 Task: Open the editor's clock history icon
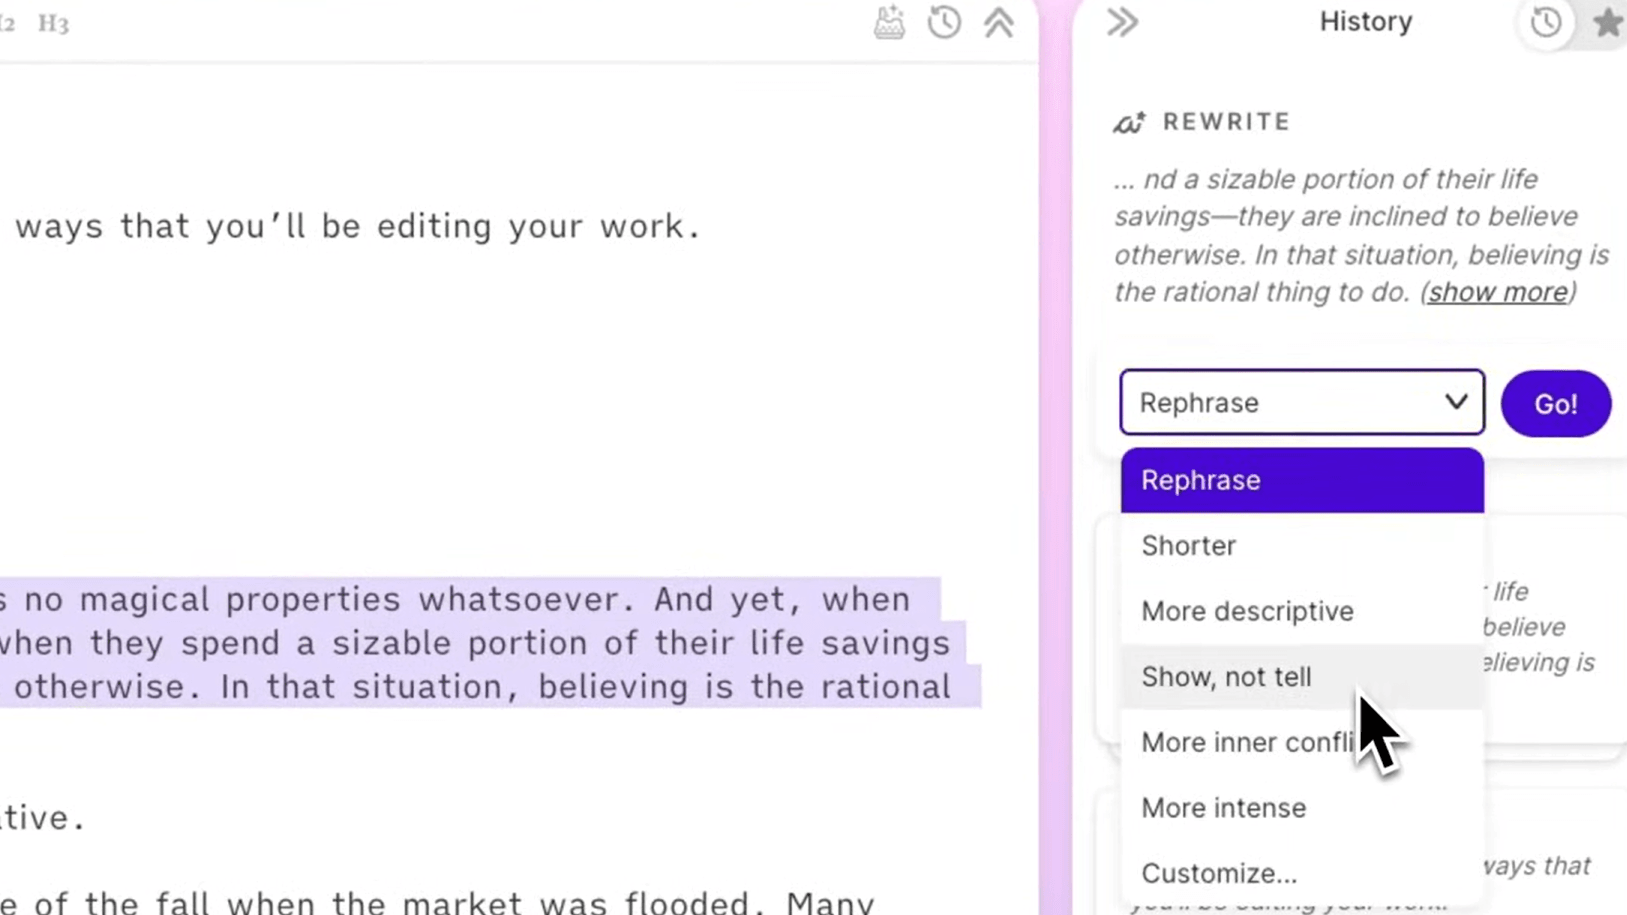(x=944, y=22)
